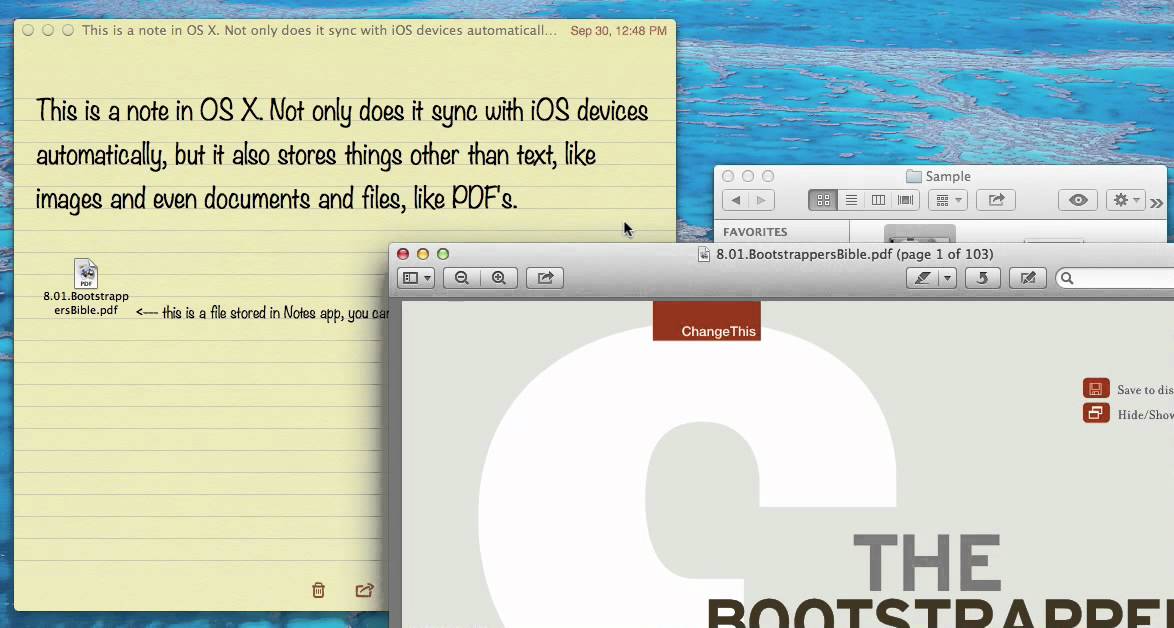Maximize the Preview window with the green button
The width and height of the screenshot is (1174, 628).
[443, 254]
